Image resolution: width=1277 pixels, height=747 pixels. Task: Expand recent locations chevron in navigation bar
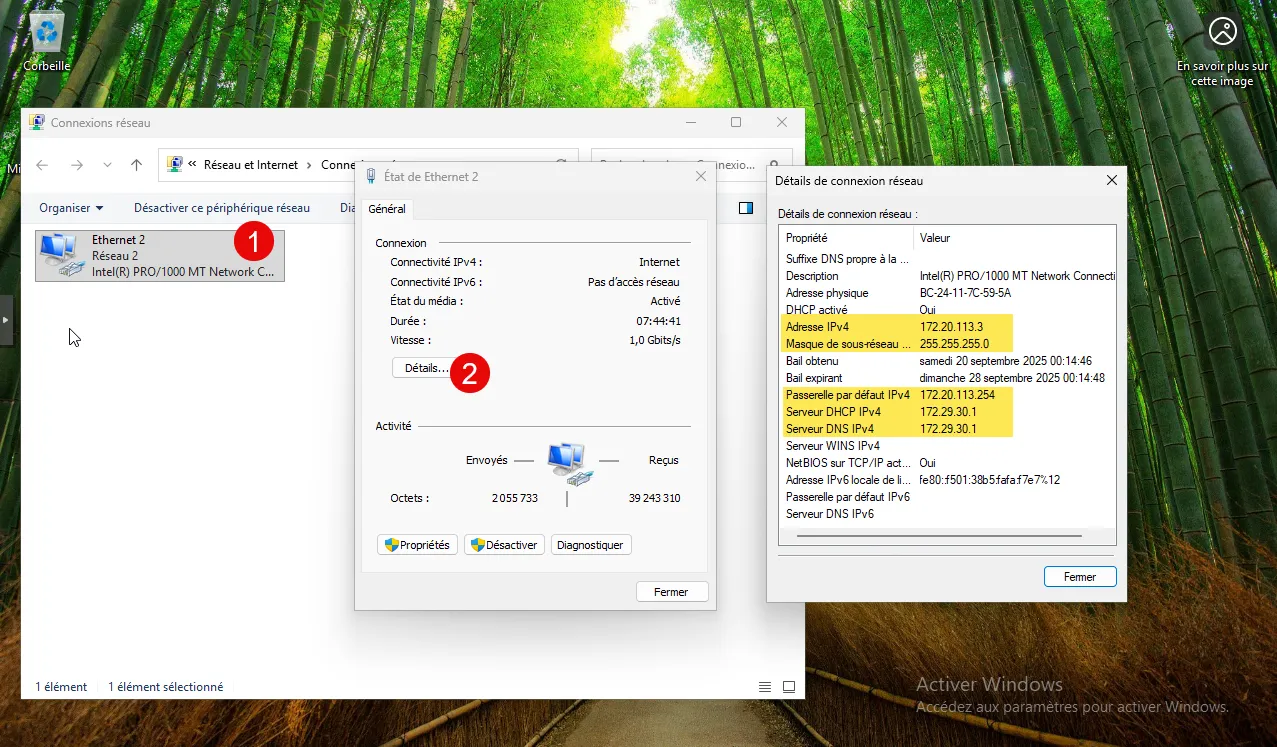[x=107, y=165]
